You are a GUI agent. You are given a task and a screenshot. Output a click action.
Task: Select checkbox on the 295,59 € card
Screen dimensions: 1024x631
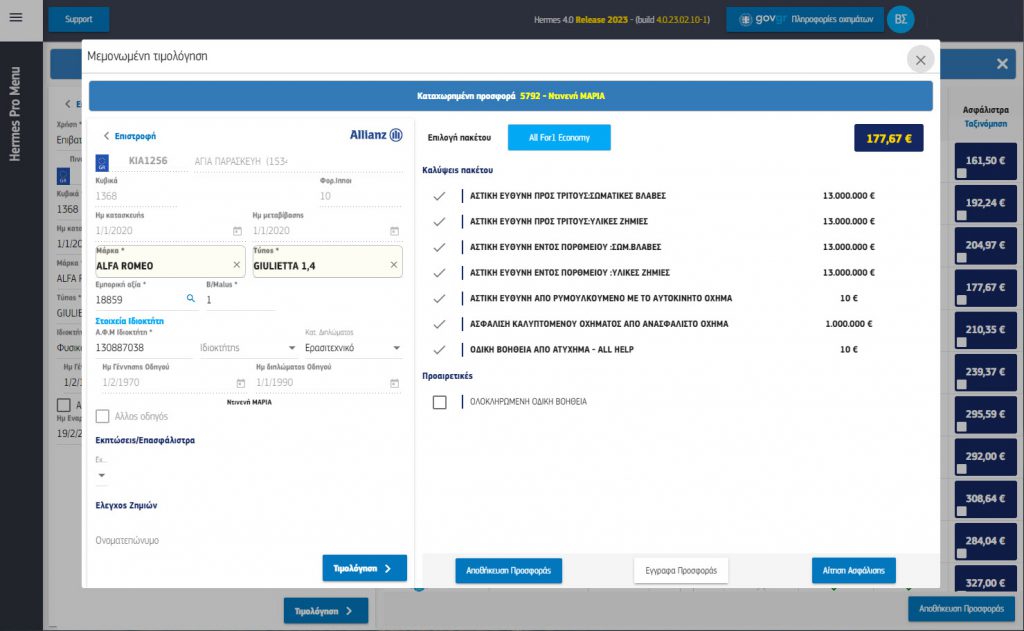pyautogui.click(x=961, y=427)
